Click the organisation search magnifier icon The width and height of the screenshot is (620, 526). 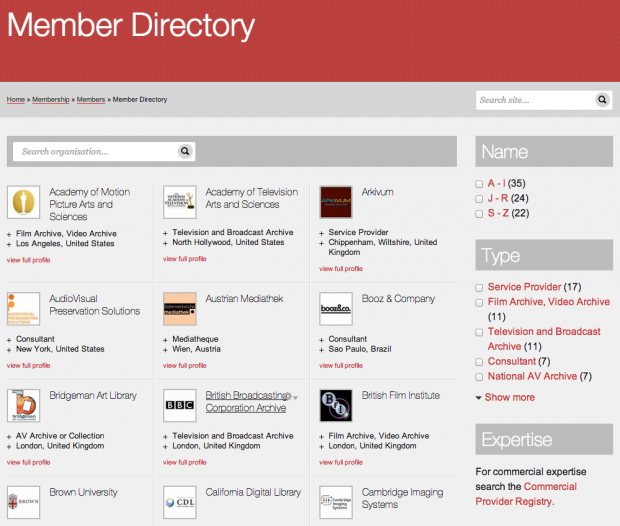[185, 151]
